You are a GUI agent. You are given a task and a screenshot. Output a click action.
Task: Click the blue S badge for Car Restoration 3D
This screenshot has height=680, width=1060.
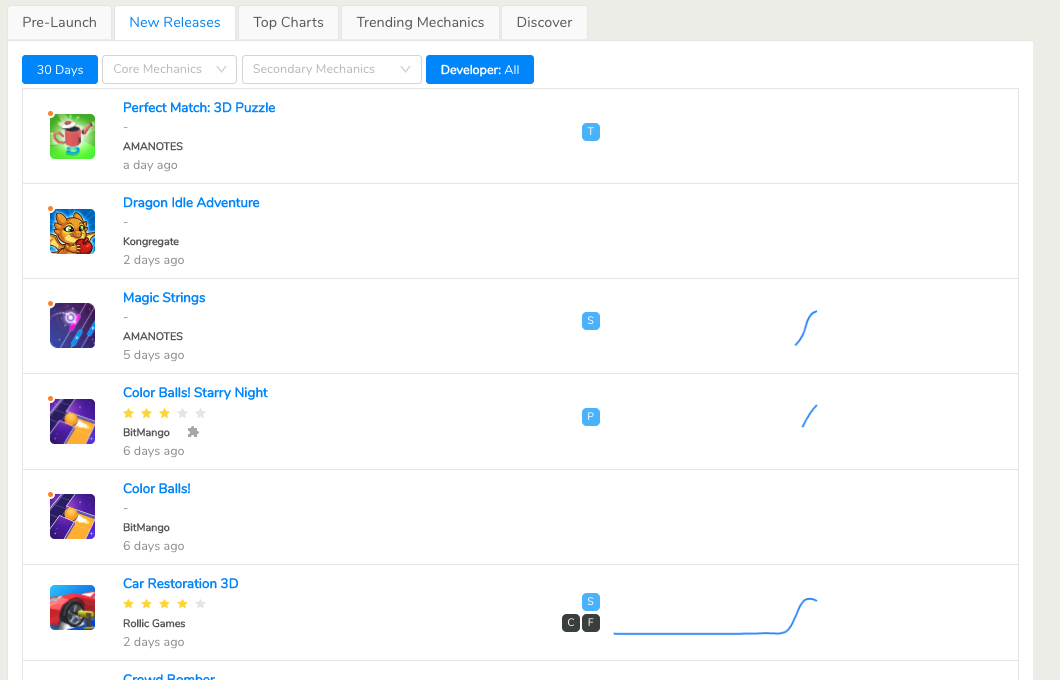591,602
